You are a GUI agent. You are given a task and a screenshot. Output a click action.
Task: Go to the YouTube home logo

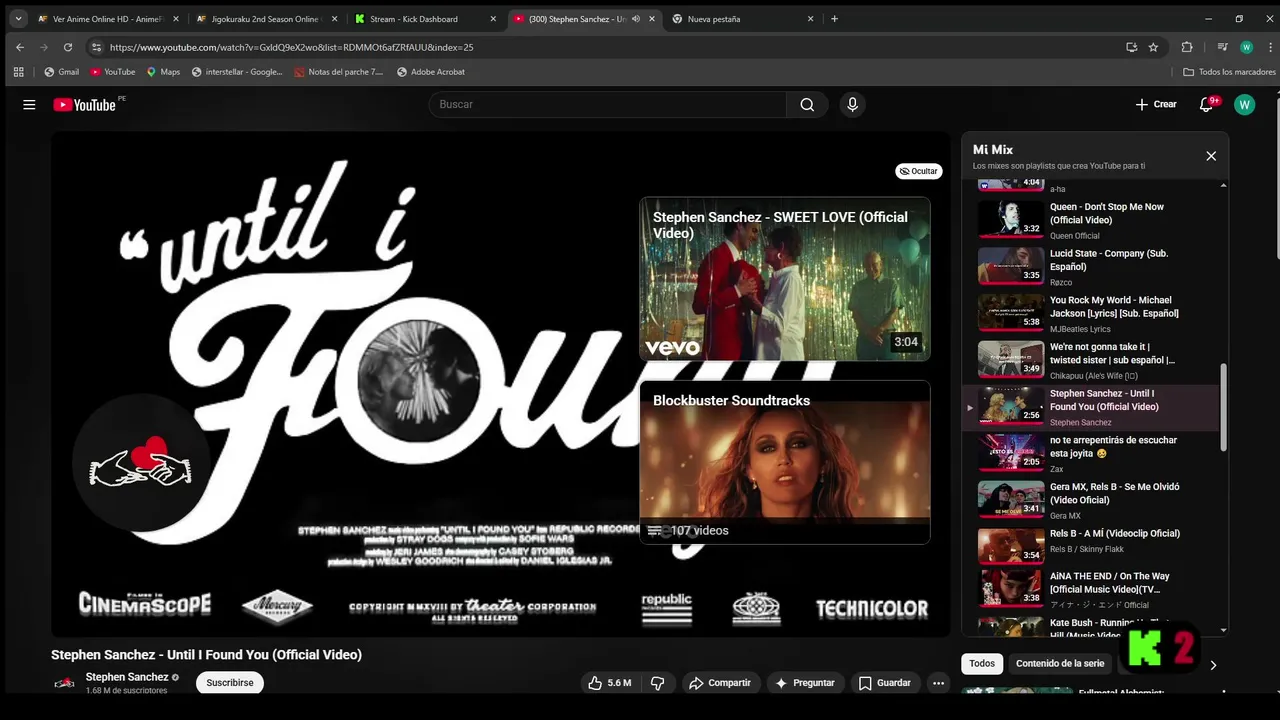[85, 105]
